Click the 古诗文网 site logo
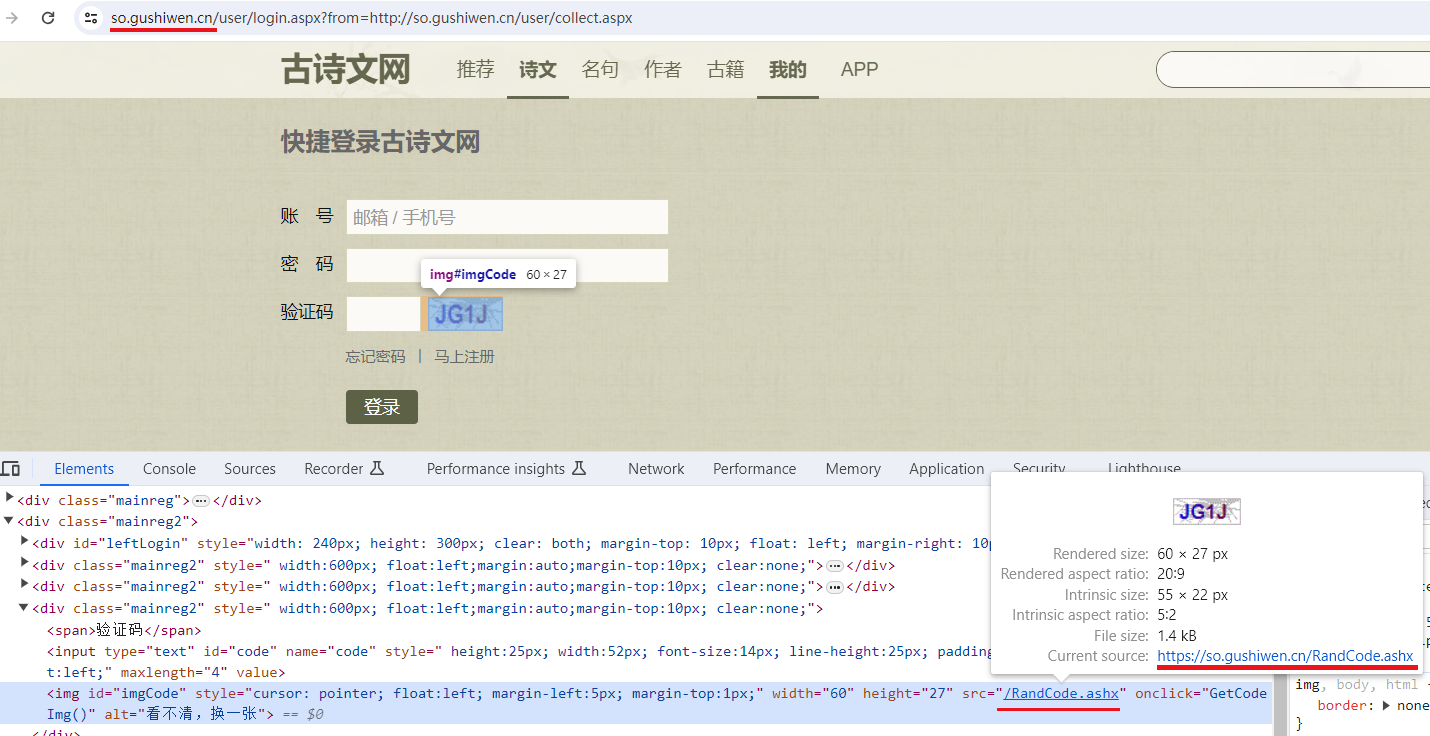 point(346,70)
